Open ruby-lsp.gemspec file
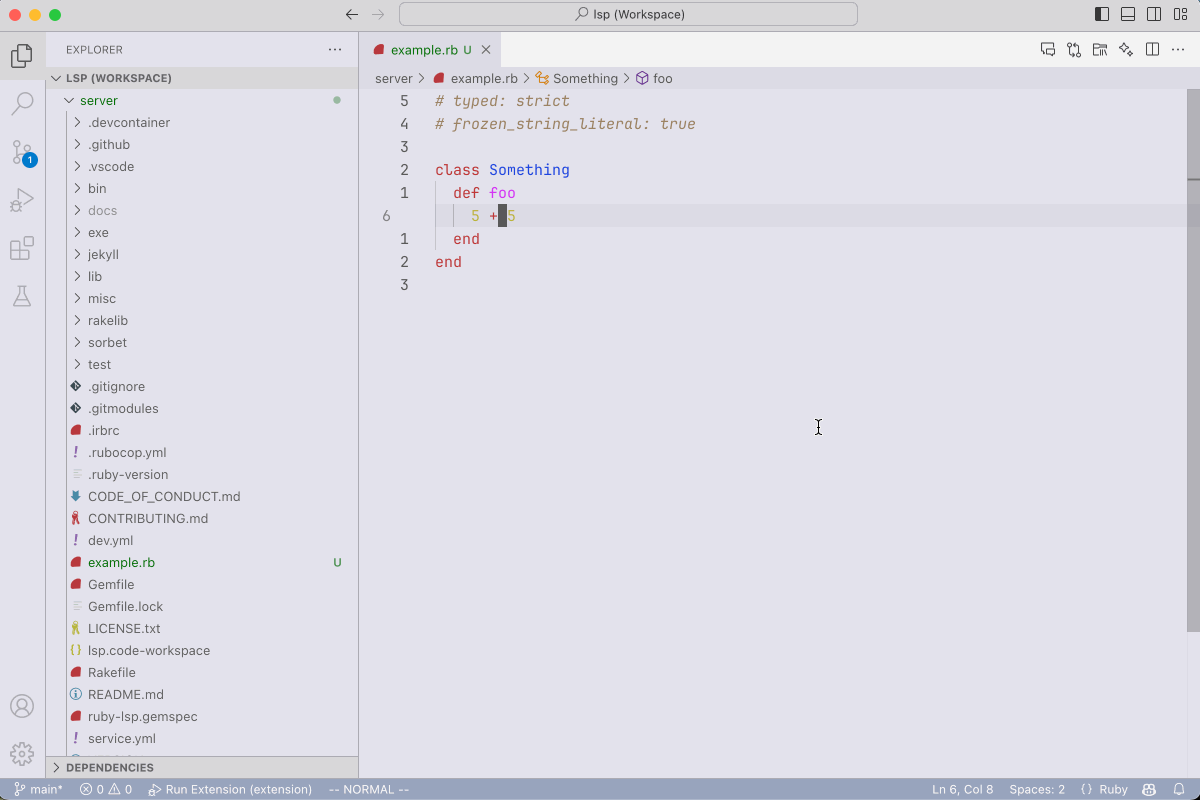This screenshot has width=1200, height=800. pyautogui.click(x=202, y=716)
